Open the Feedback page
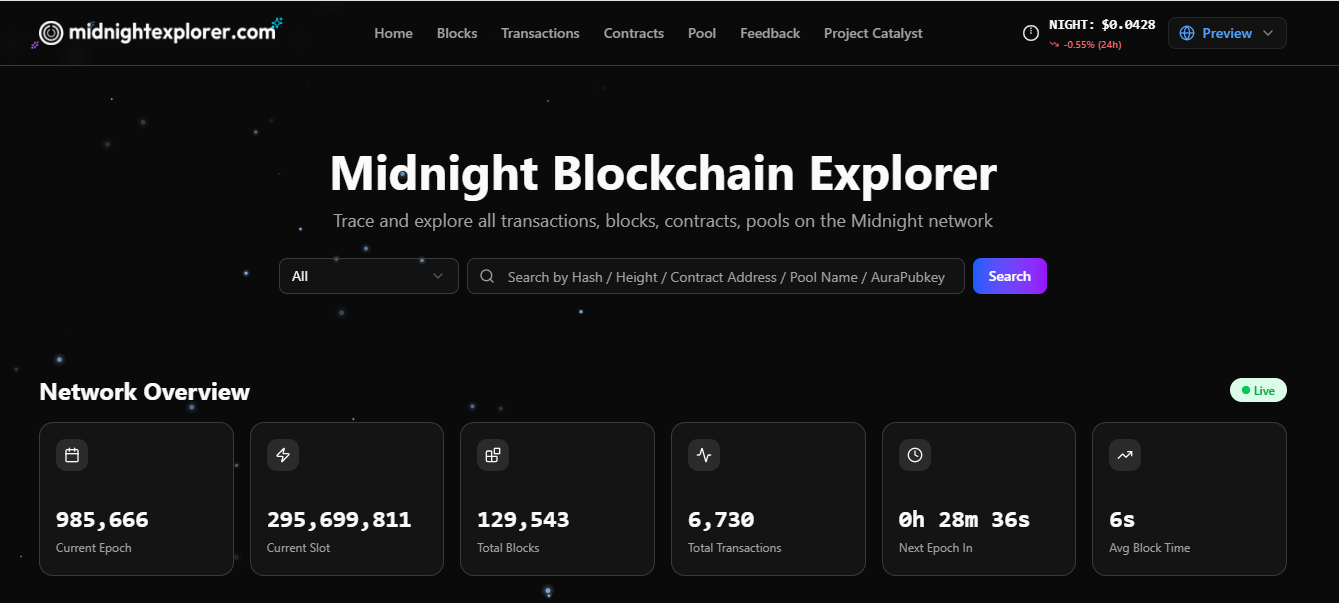The width and height of the screenshot is (1339, 603). click(770, 33)
